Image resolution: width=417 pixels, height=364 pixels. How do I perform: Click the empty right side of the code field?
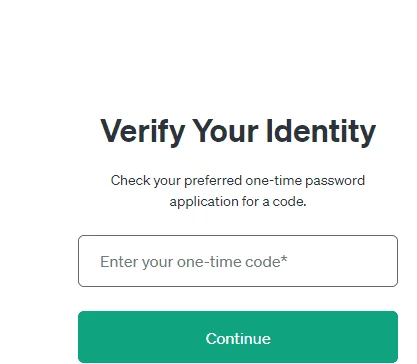[343, 261]
